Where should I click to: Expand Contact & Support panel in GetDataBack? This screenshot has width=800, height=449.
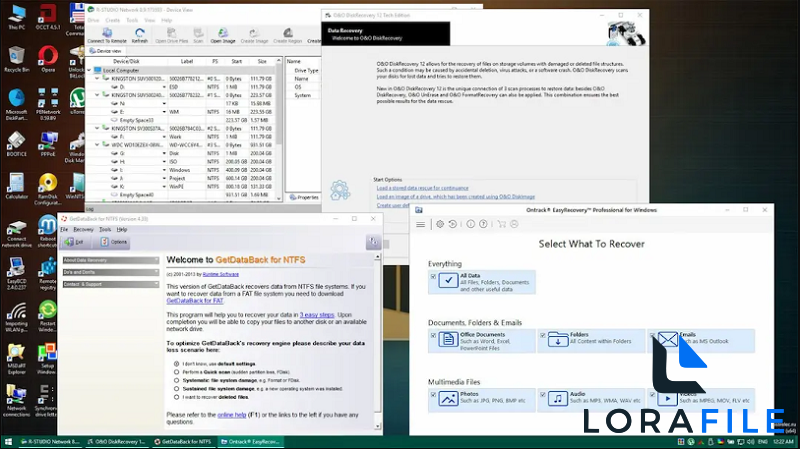coord(111,284)
